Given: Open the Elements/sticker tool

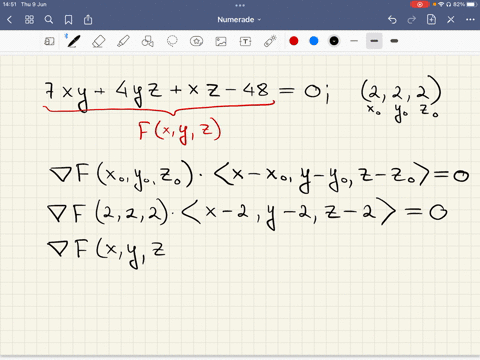Looking at the screenshot, I should 196,41.
